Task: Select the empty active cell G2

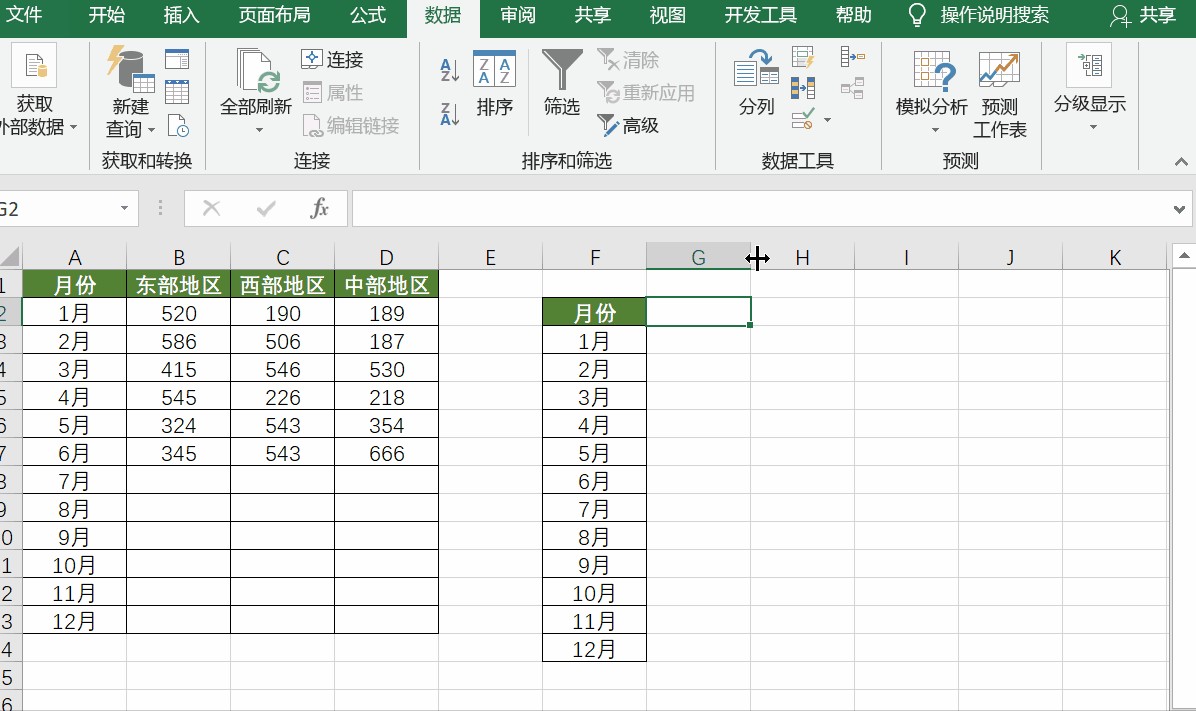Action: pos(699,312)
